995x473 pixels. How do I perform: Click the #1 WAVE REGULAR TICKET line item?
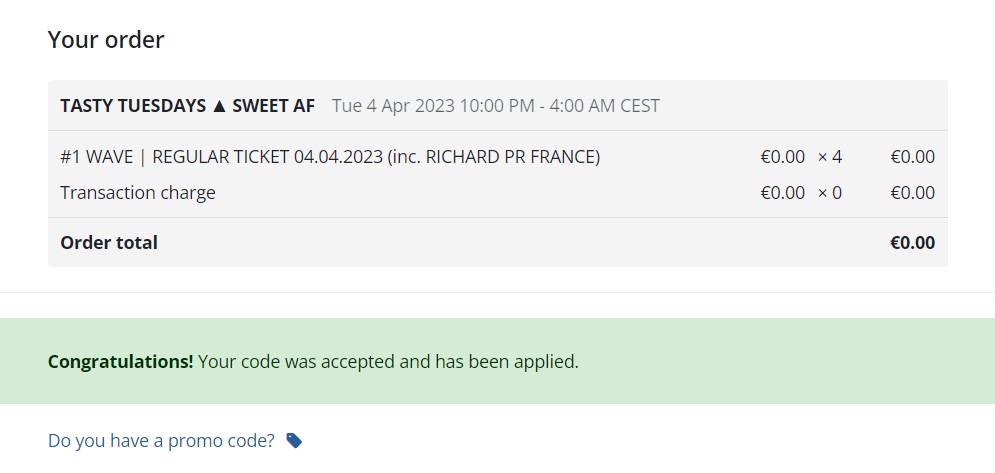point(330,157)
